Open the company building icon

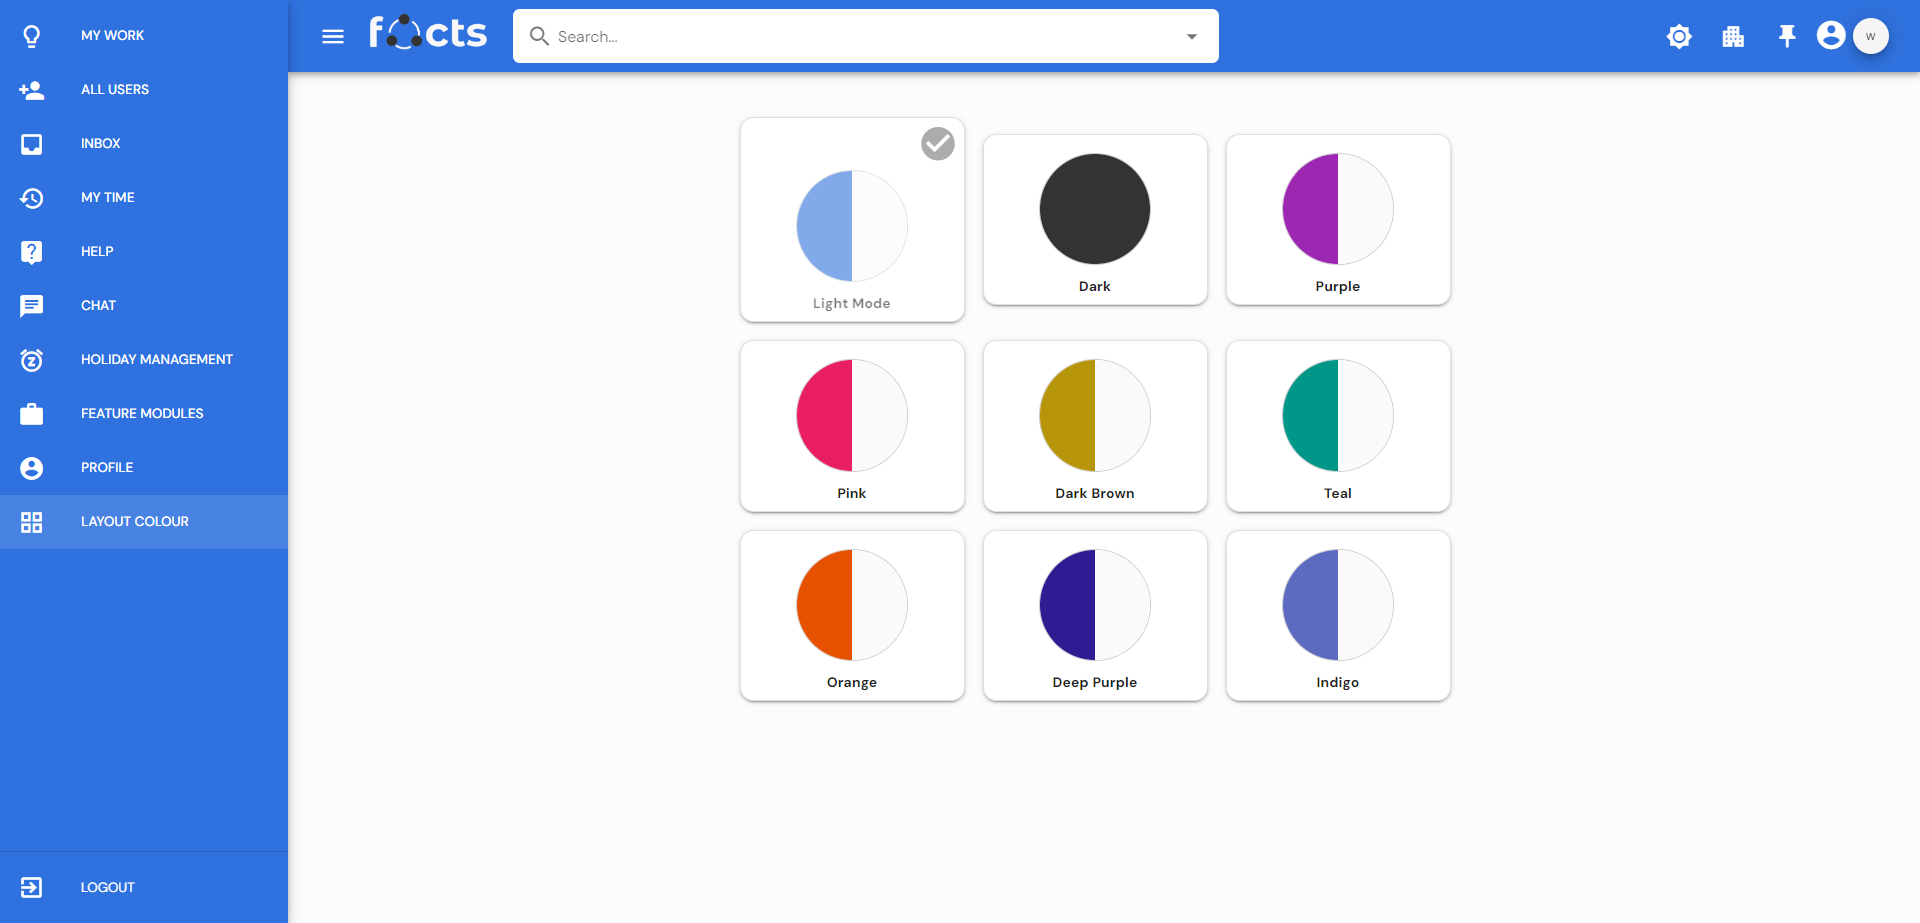click(x=1733, y=37)
